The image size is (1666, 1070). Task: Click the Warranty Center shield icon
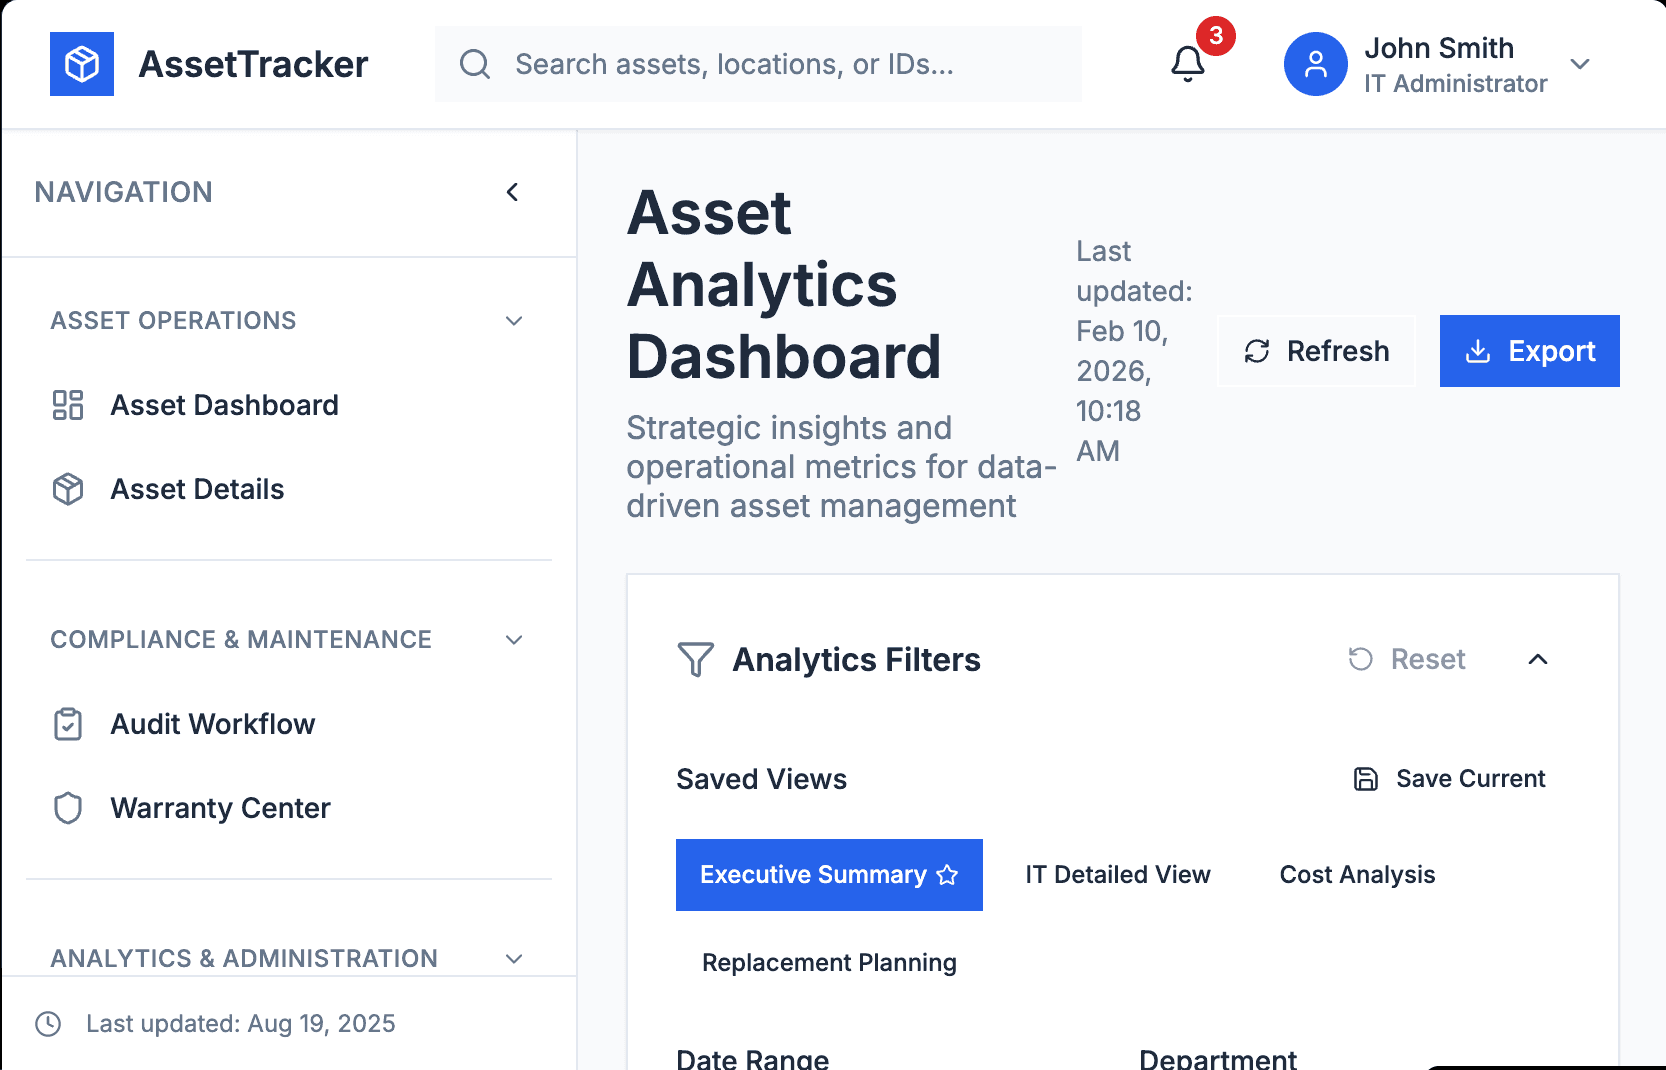[x=68, y=808]
